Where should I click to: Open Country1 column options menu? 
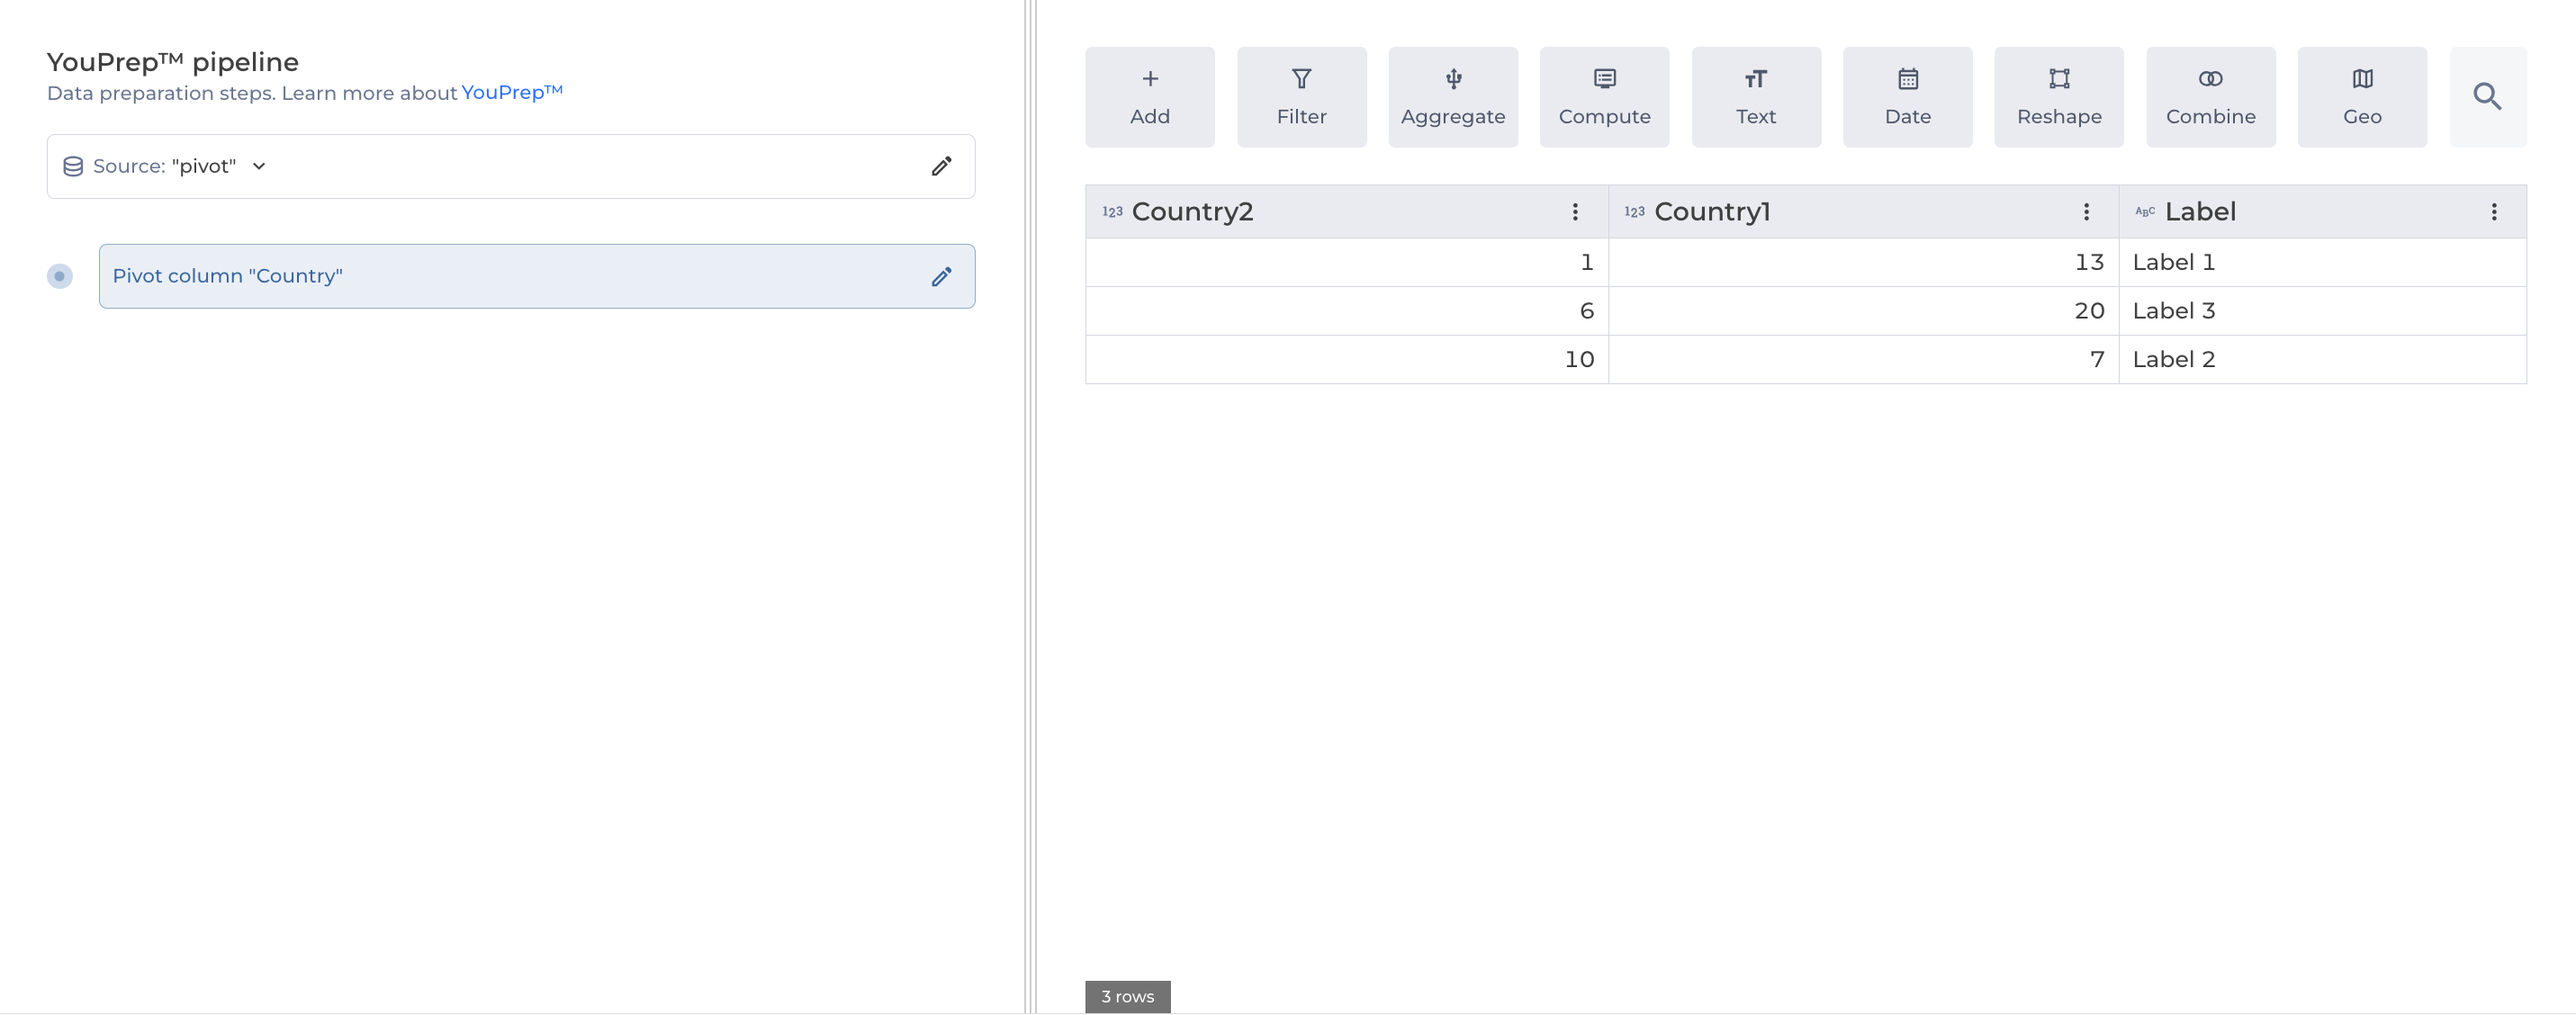(2085, 211)
